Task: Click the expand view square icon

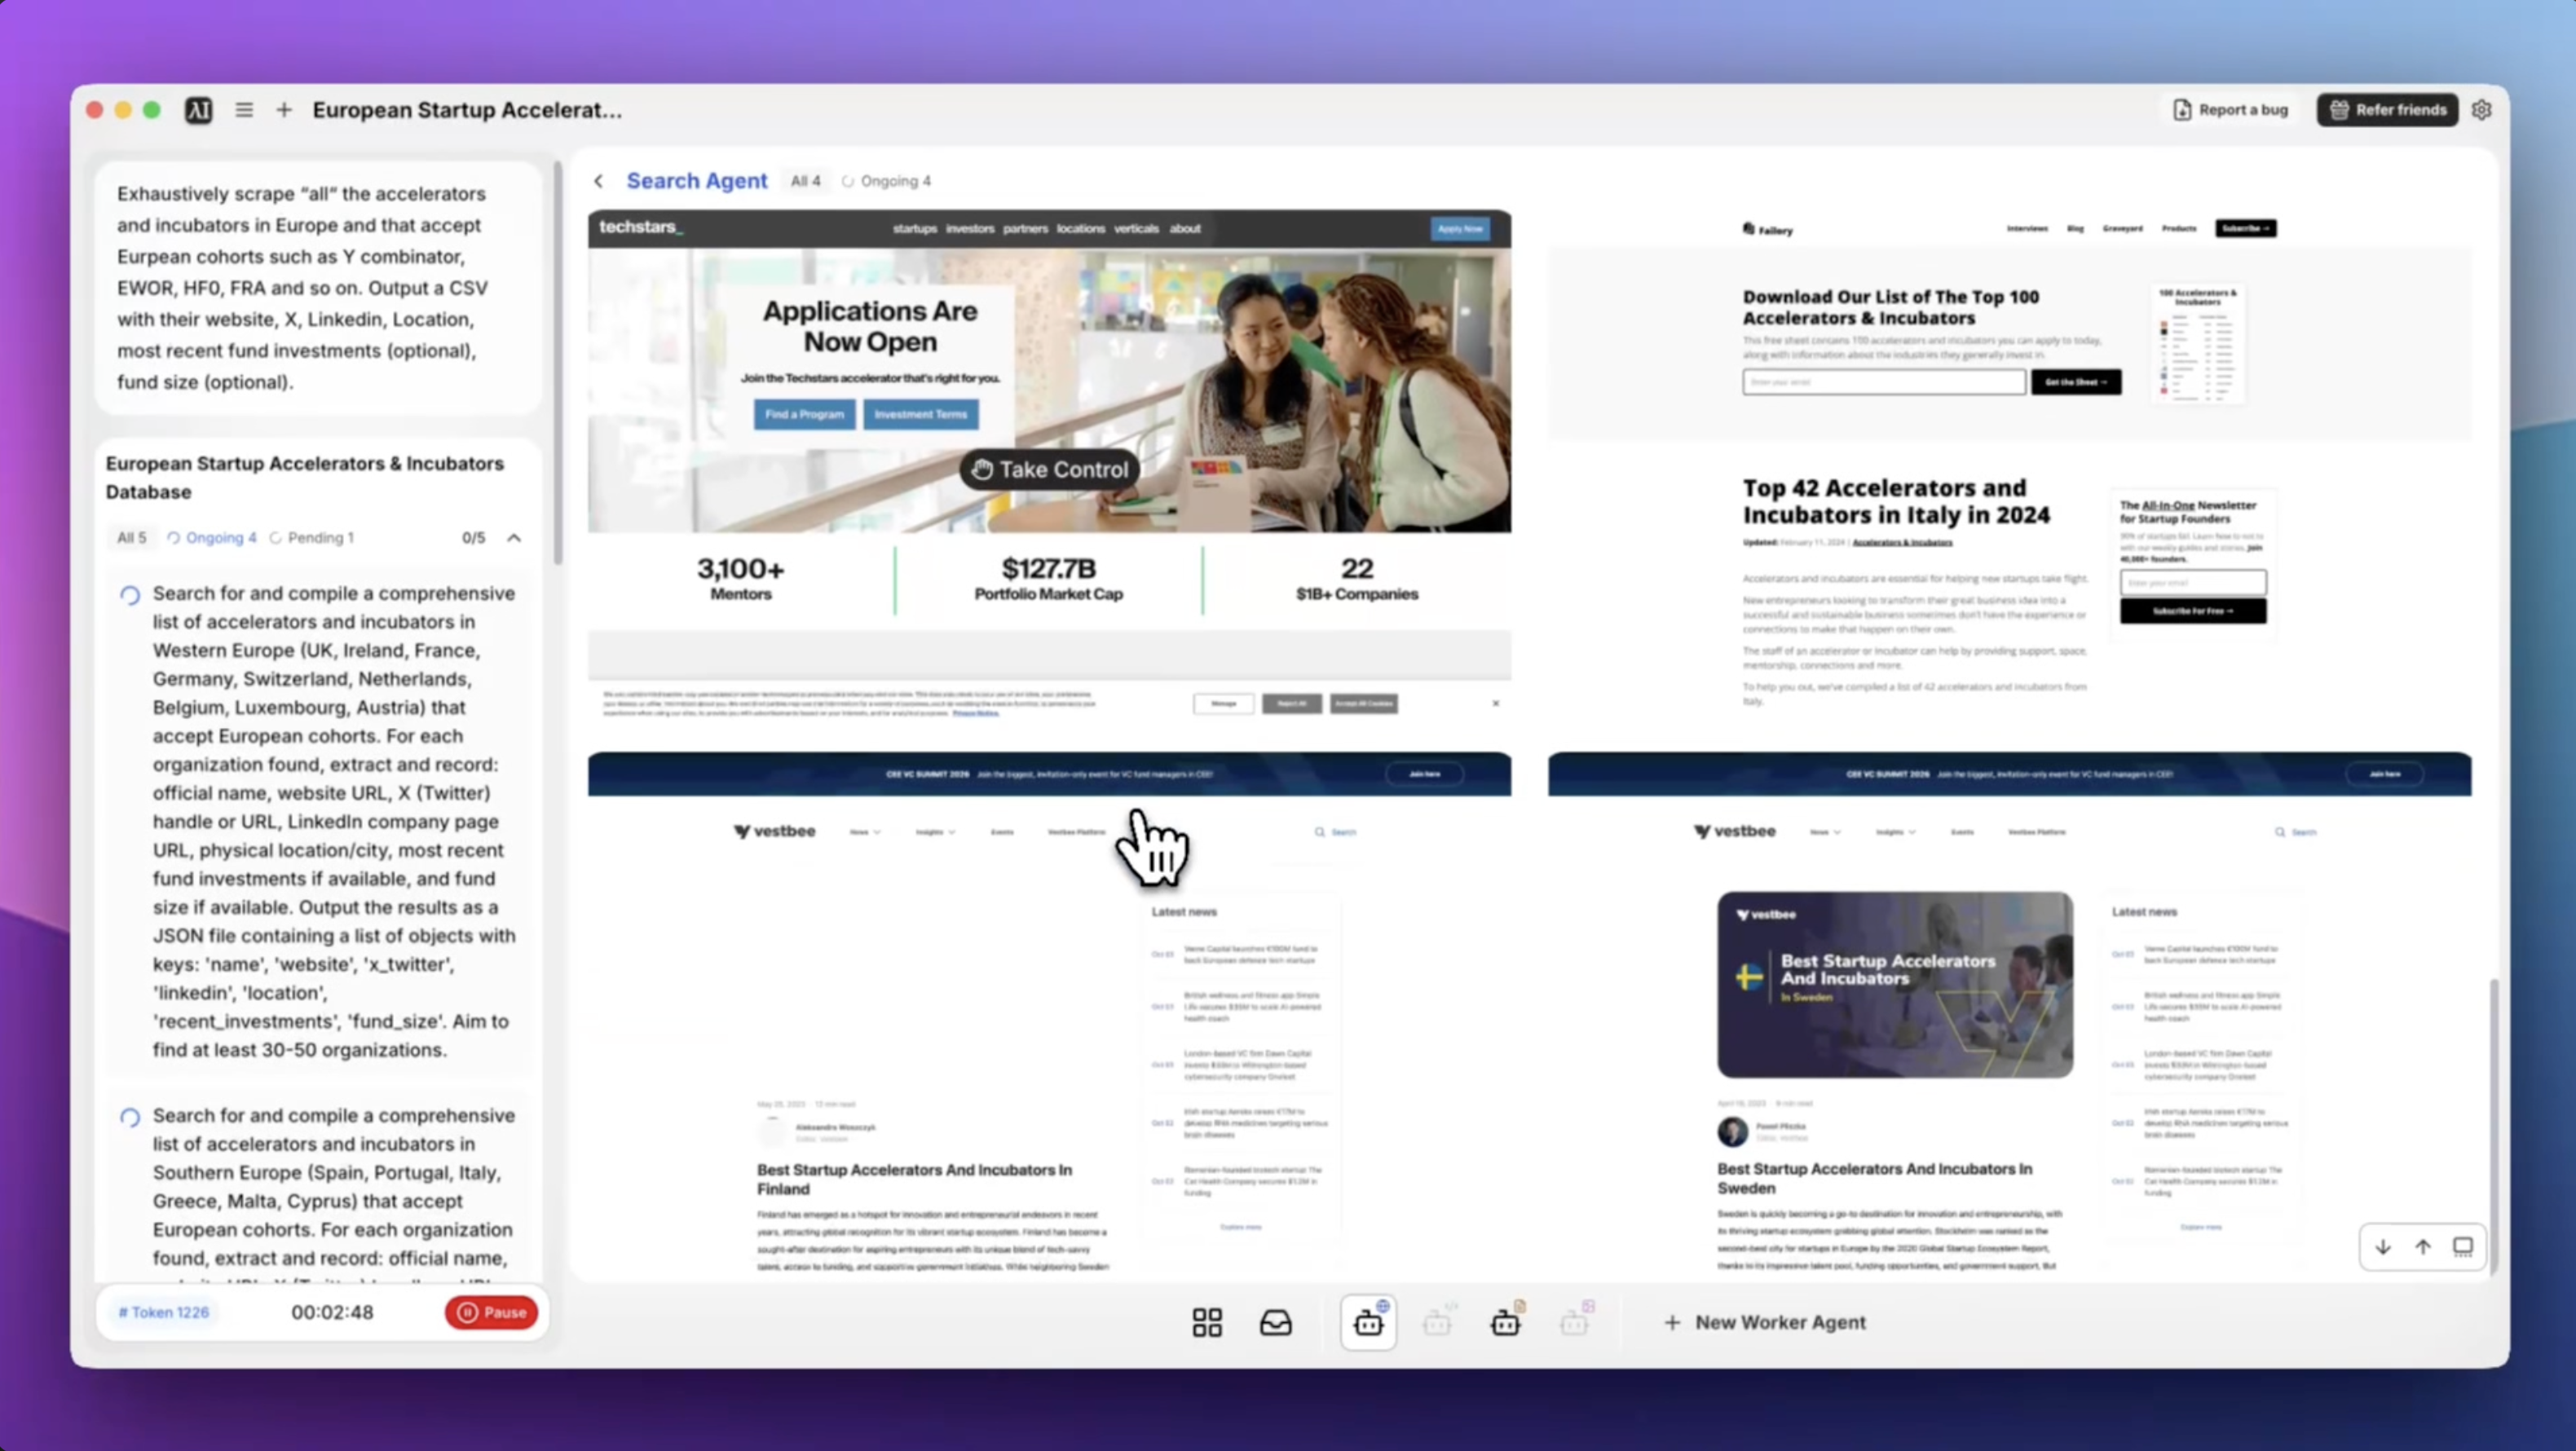Action: [x=2463, y=1247]
